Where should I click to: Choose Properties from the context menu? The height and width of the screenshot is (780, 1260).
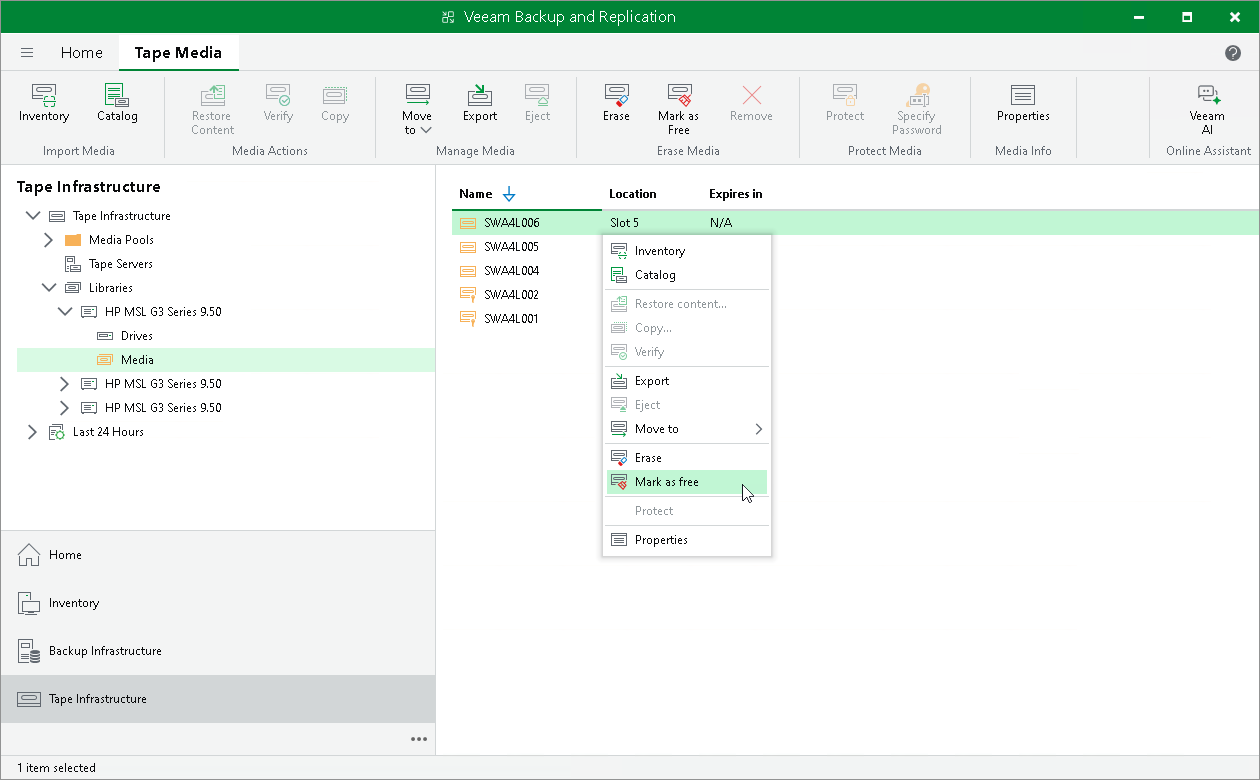coord(687,540)
